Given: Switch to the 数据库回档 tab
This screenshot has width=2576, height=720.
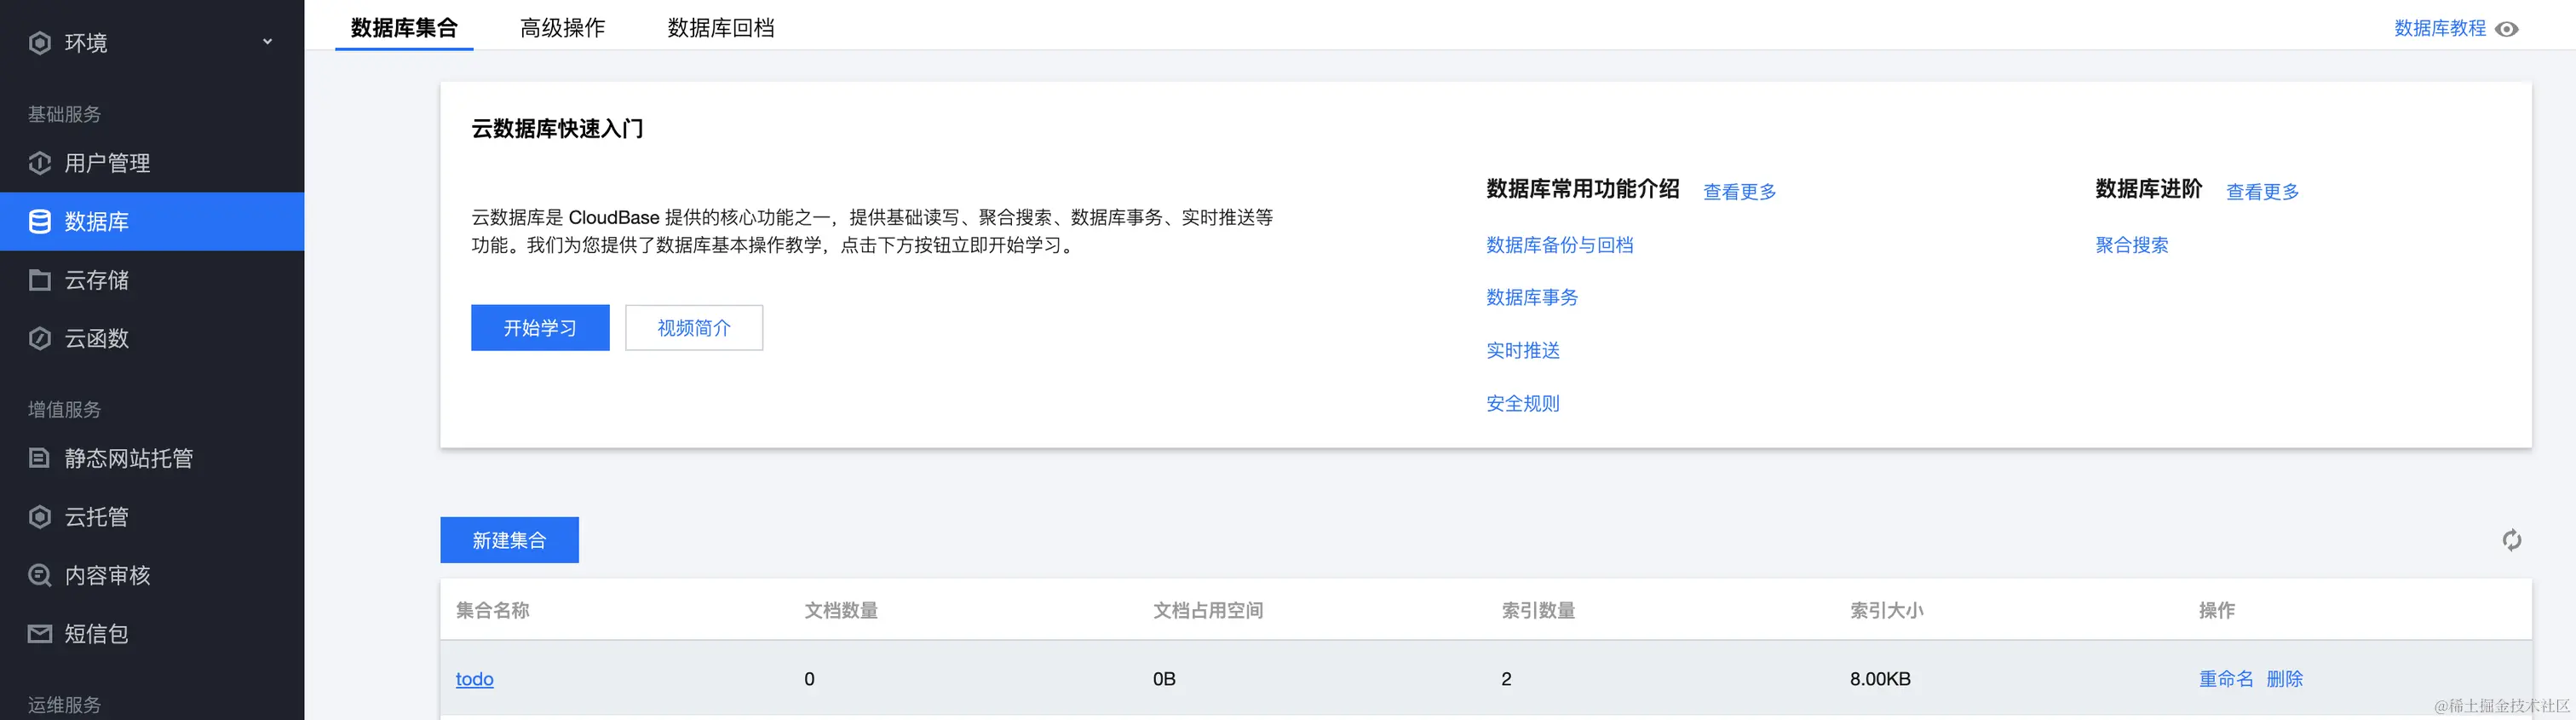Looking at the screenshot, I should pyautogui.click(x=721, y=28).
